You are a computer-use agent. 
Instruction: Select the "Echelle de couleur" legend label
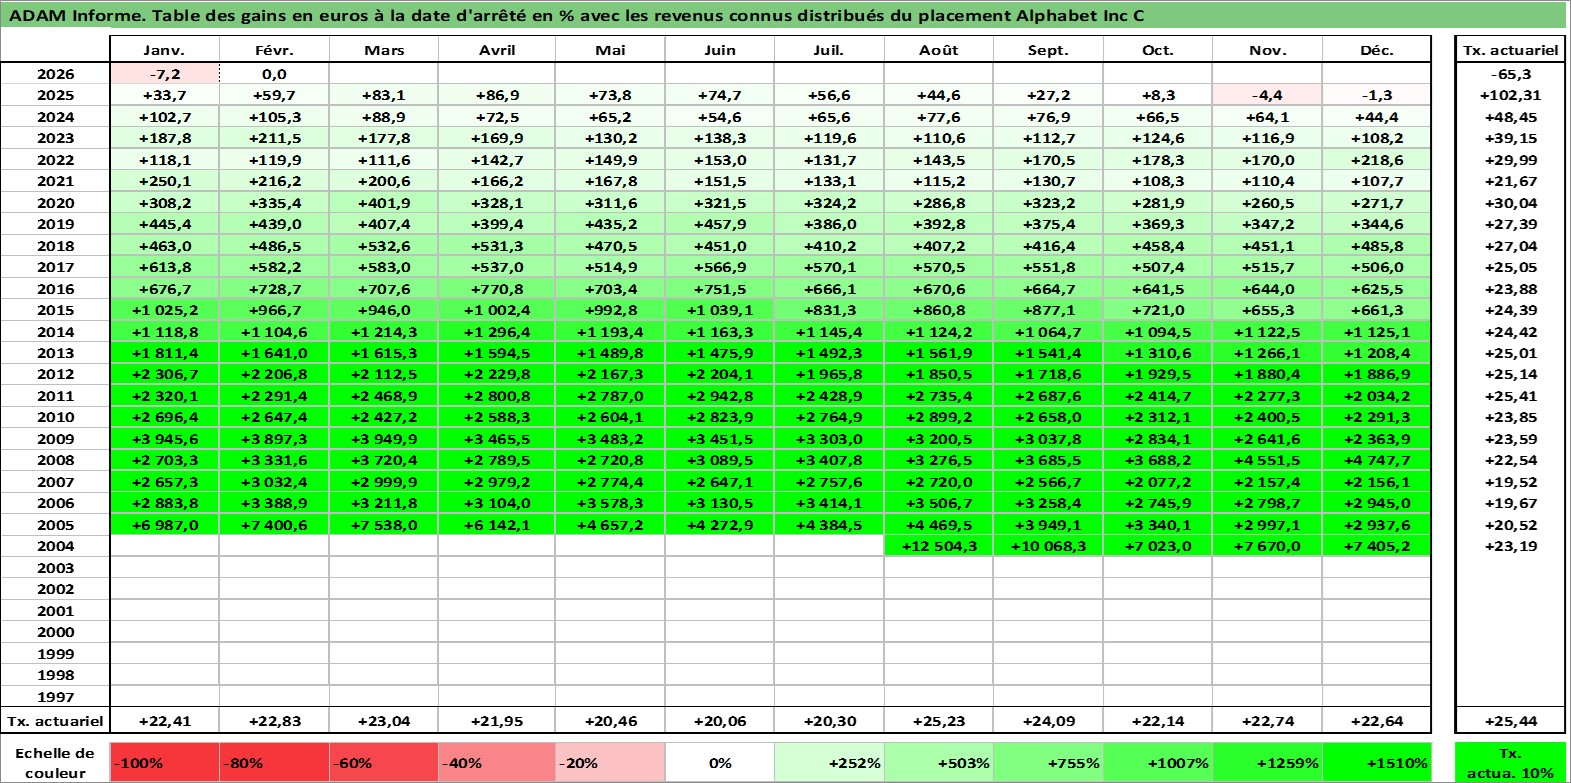55,762
